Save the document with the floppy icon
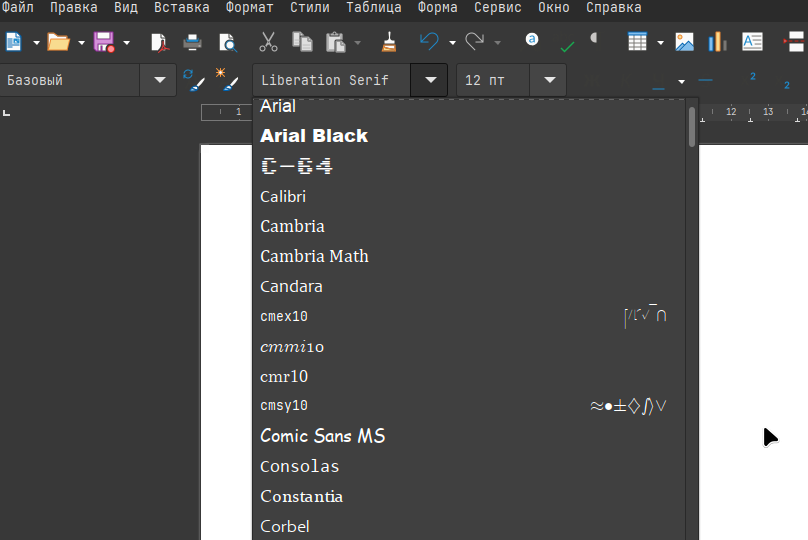This screenshot has width=808, height=540. 104,42
